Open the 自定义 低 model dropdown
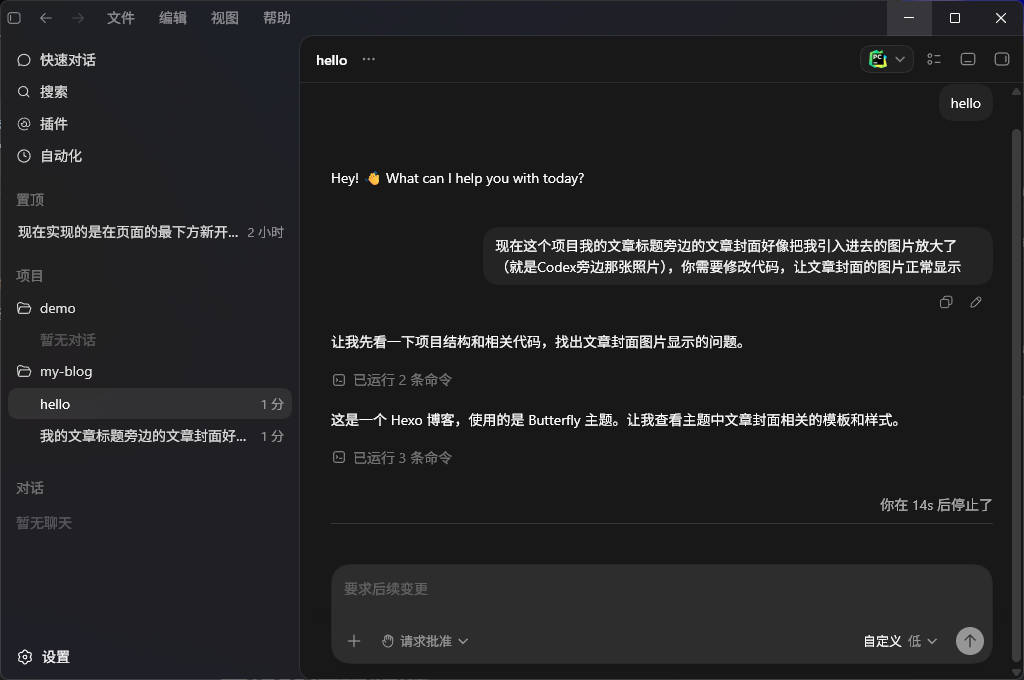 [x=900, y=641]
